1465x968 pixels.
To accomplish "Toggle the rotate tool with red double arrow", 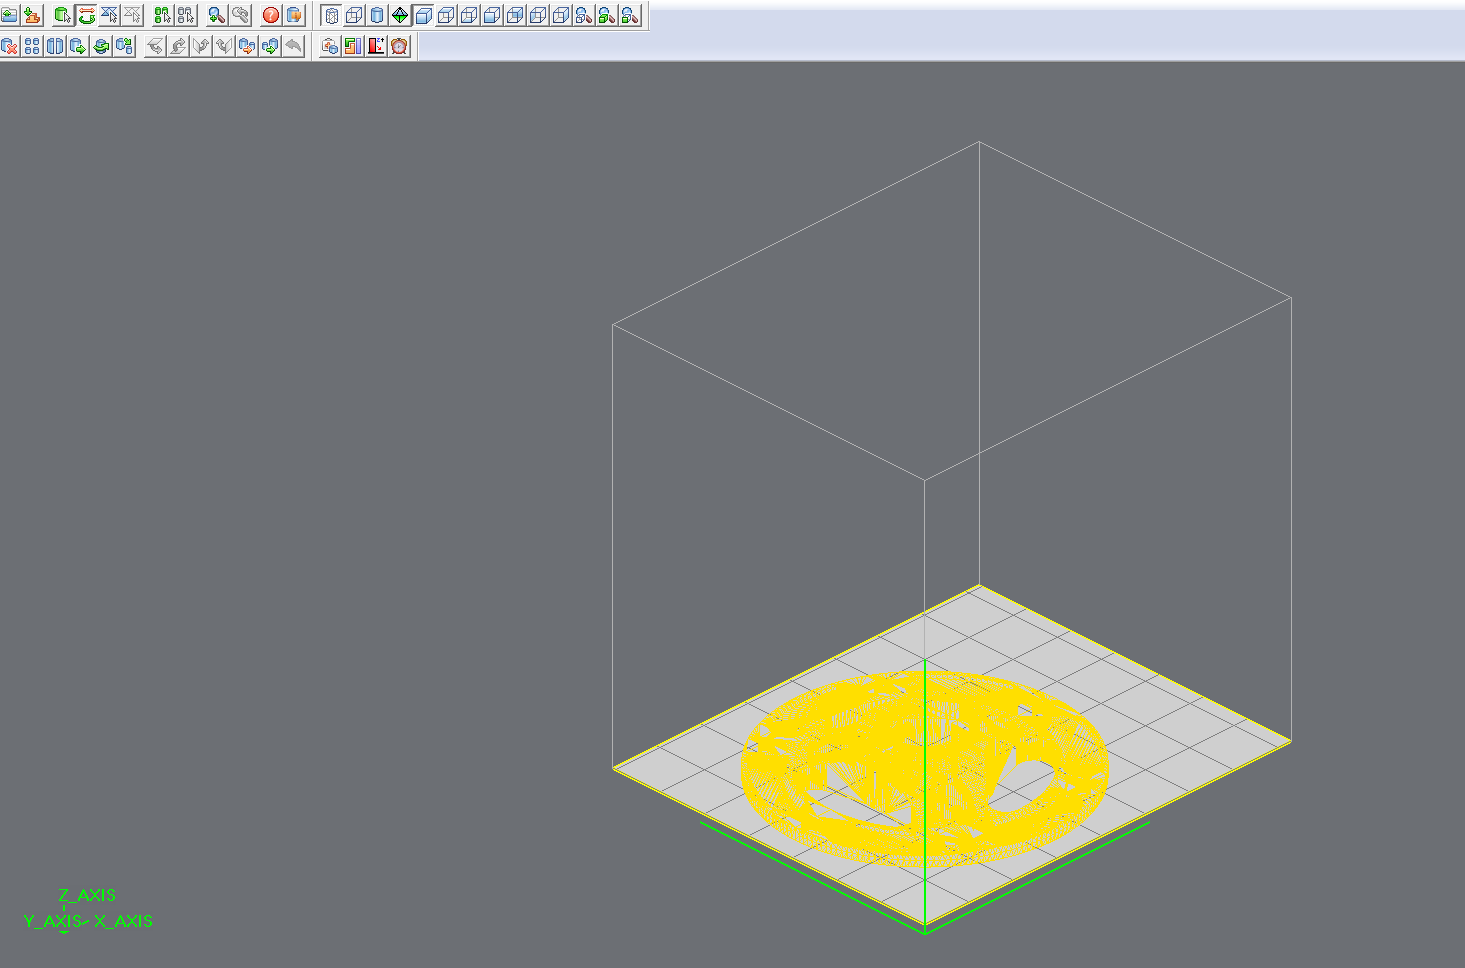I will [x=86, y=16].
